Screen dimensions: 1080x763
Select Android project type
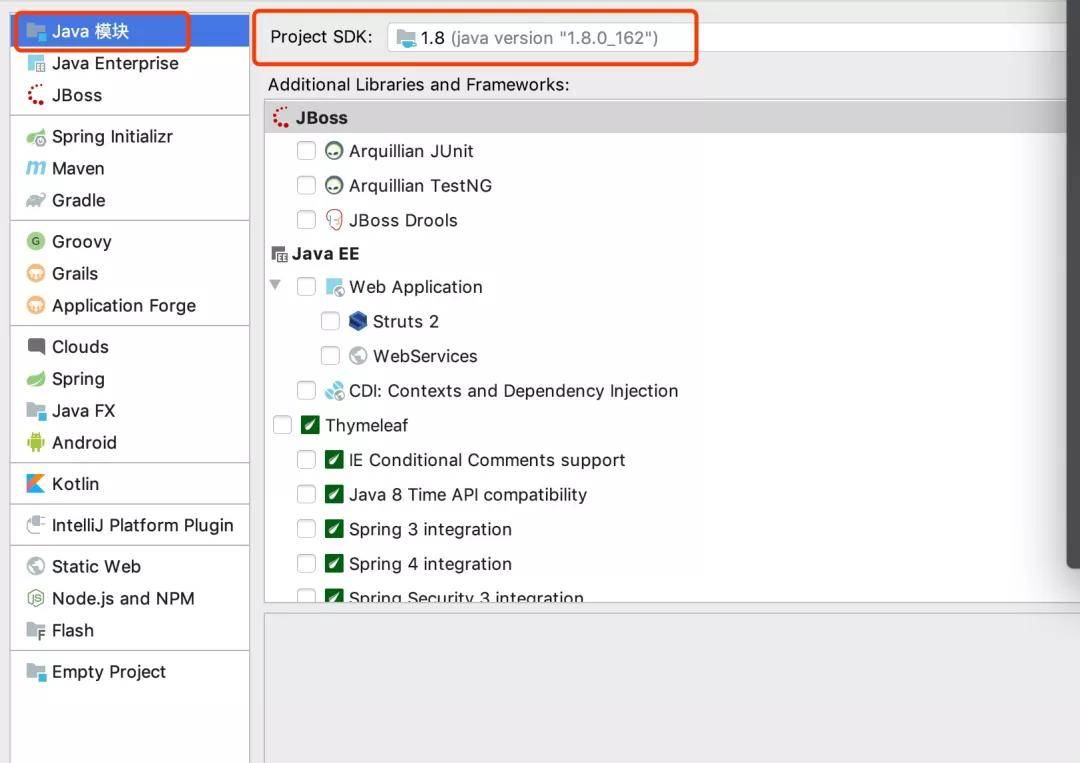tap(130, 442)
